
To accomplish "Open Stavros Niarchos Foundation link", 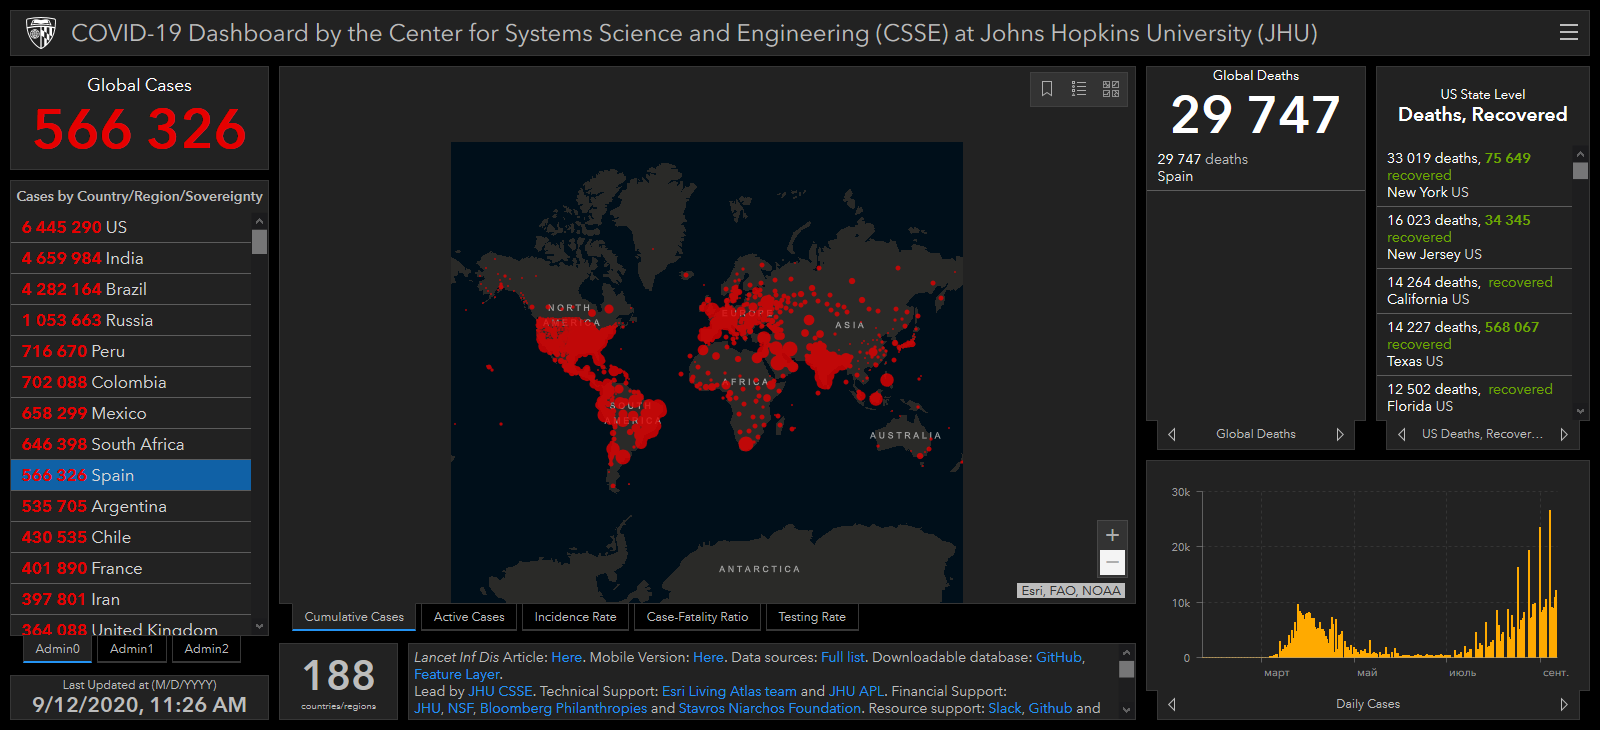I will coord(770,708).
